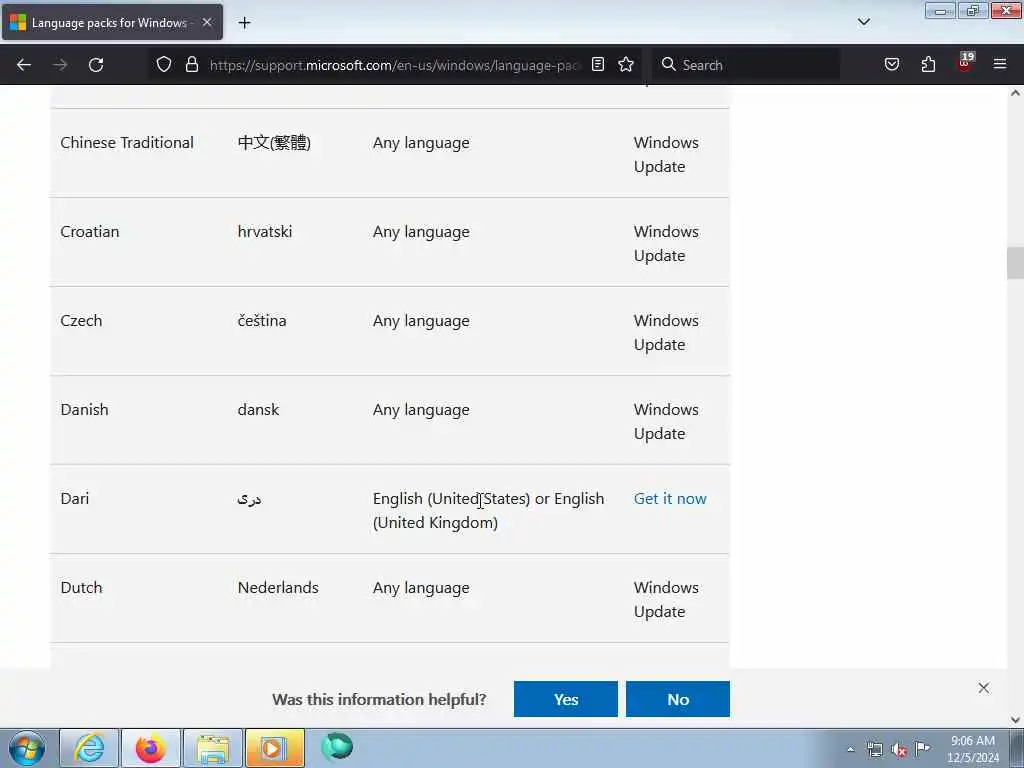Click the Firefox taskbar icon
The image size is (1024, 768).
pyautogui.click(x=151, y=748)
